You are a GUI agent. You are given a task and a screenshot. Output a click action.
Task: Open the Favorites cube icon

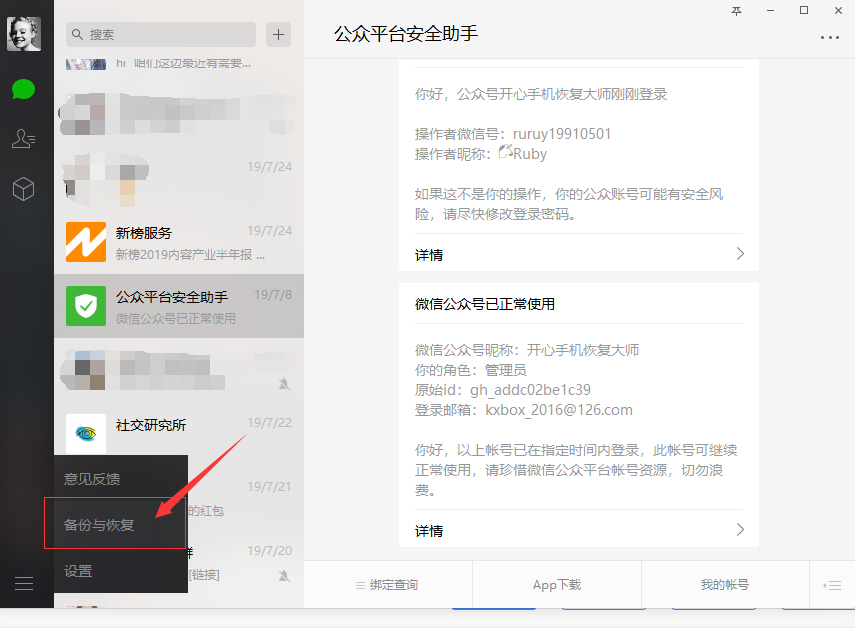tap(23, 189)
